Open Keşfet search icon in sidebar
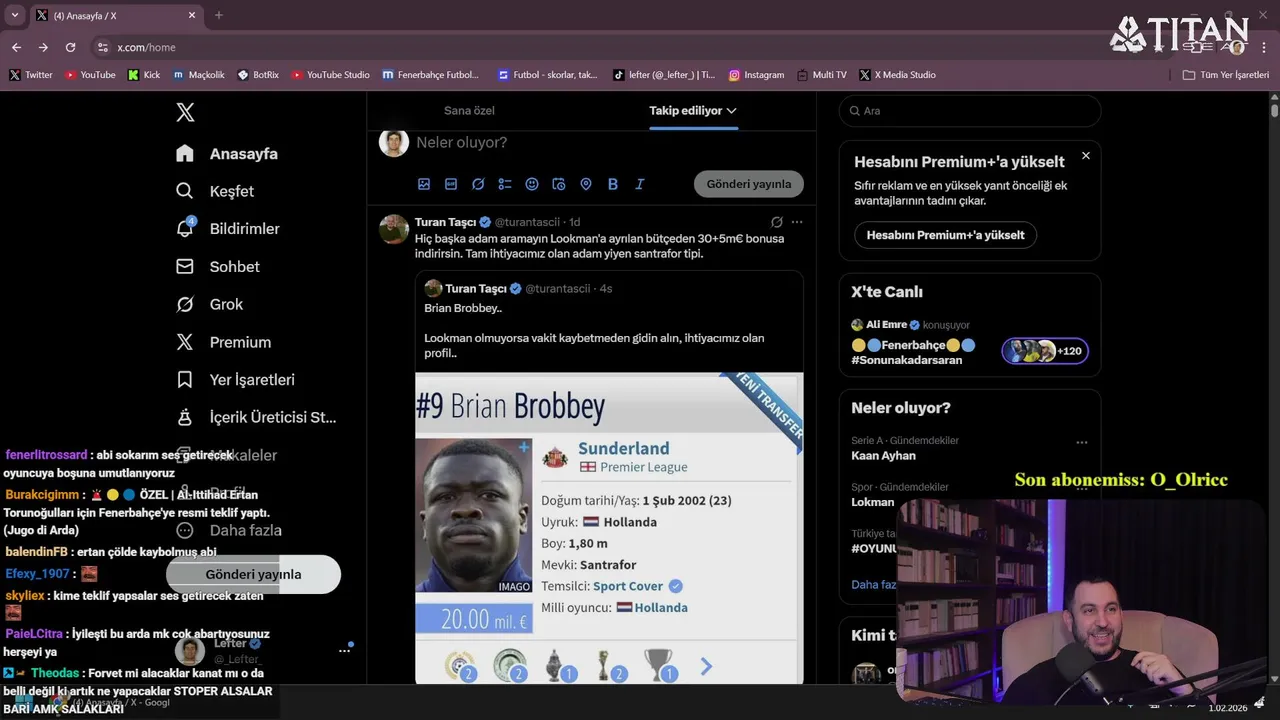Viewport: 1280px width, 720px height. coord(185,191)
